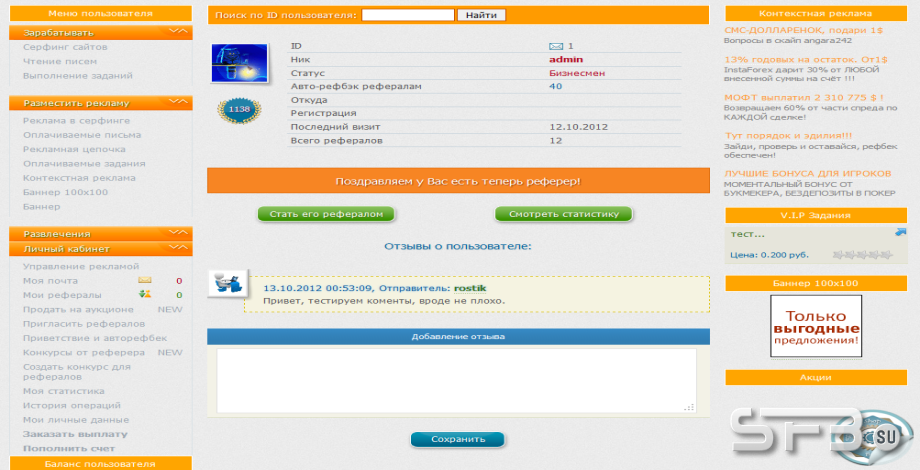Focus the user ID search field

click(408, 15)
